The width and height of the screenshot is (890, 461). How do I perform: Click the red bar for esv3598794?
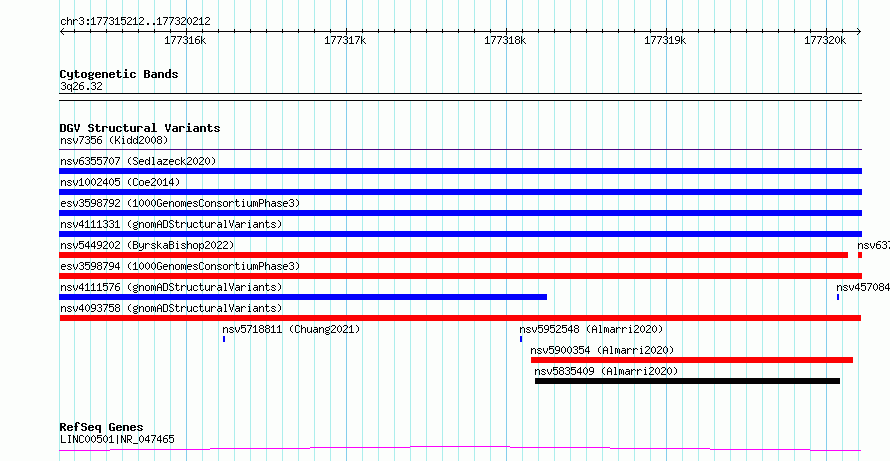(460, 276)
